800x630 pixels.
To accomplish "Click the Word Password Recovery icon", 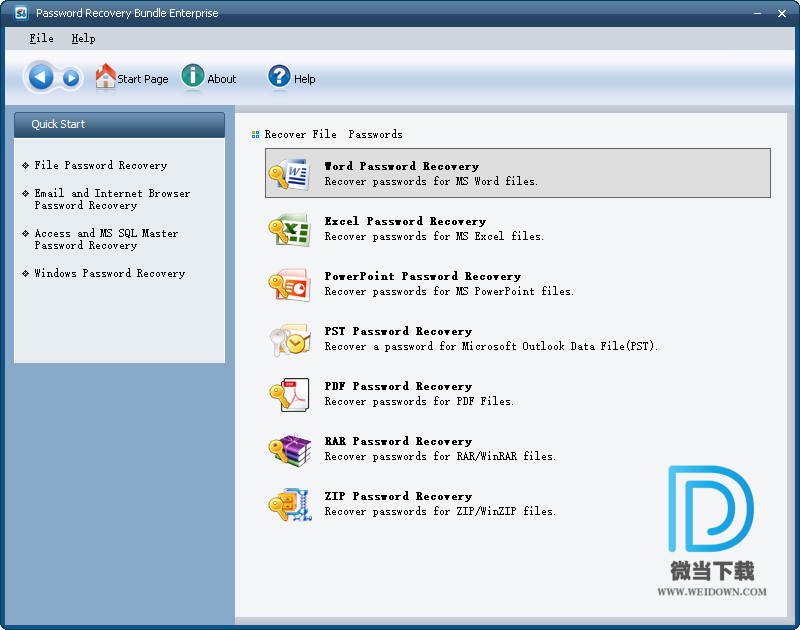I will tap(289, 174).
